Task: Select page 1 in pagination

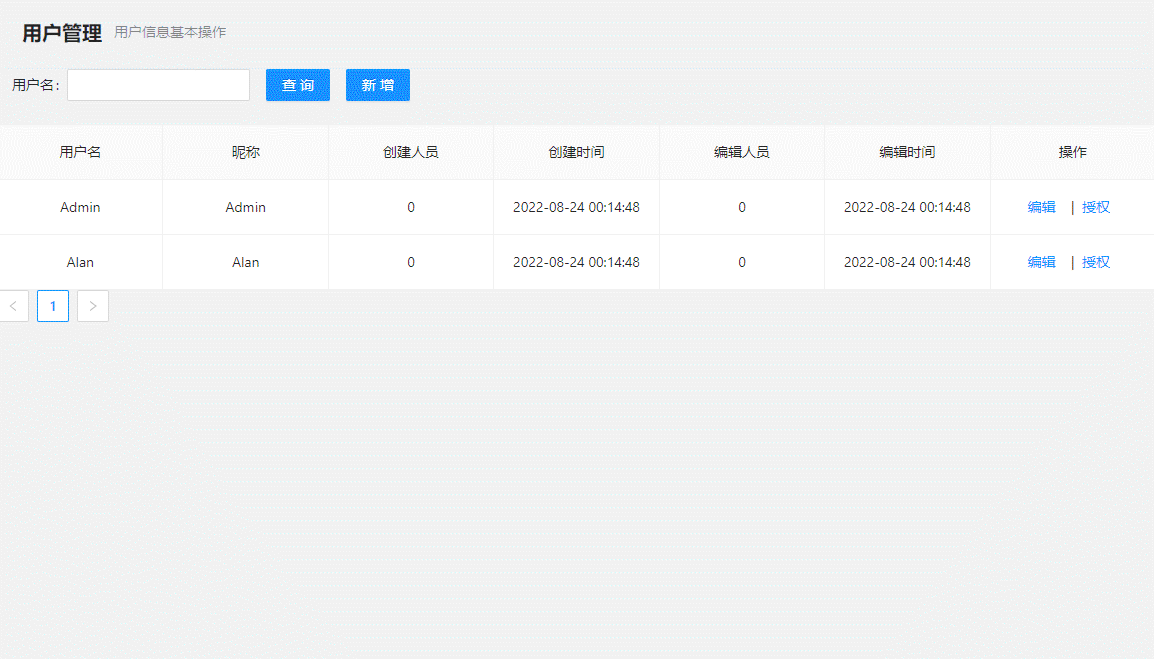Action: 53,306
